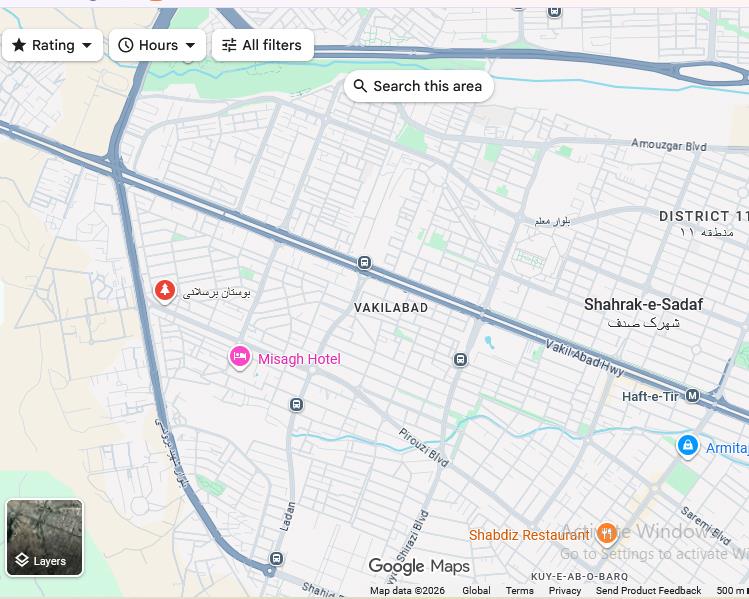Click the Map data ©2026 text
The height and width of the screenshot is (599, 749).
pos(407,591)
